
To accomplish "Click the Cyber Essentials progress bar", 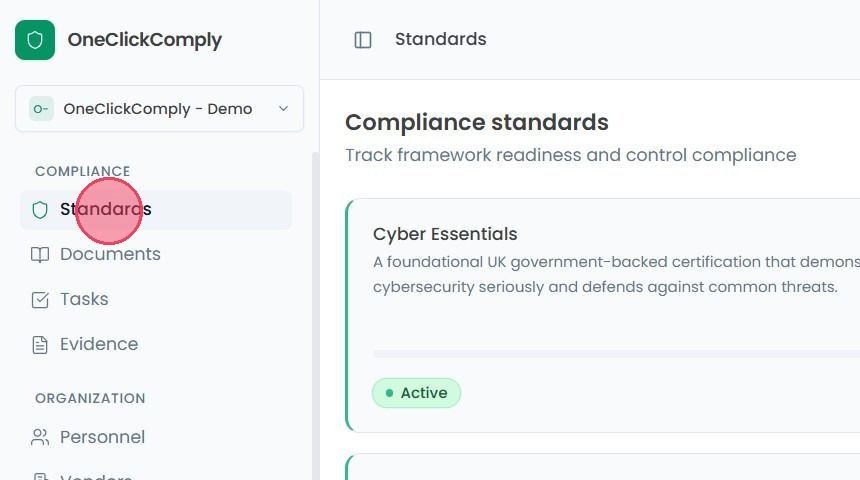I will click(x=616, y=354).
